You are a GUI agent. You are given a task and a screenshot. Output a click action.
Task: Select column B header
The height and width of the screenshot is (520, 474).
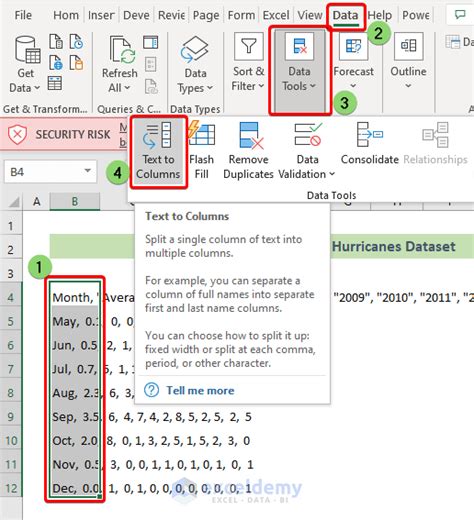coord(75,201)
